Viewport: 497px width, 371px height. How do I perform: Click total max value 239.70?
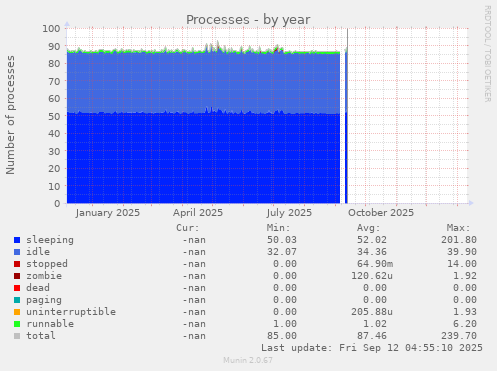pyautogui.click(x=459, y=336)
